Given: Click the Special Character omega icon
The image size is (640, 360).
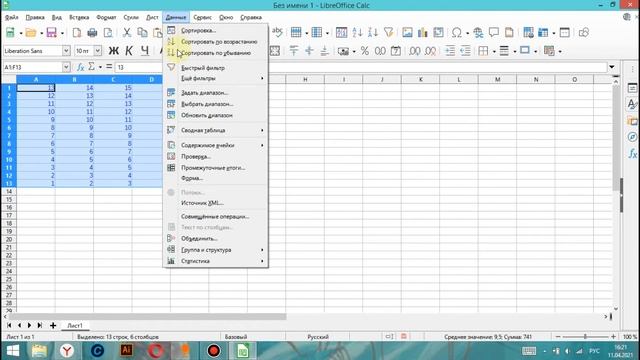Looking at the screenshot, I should point(457,32).
